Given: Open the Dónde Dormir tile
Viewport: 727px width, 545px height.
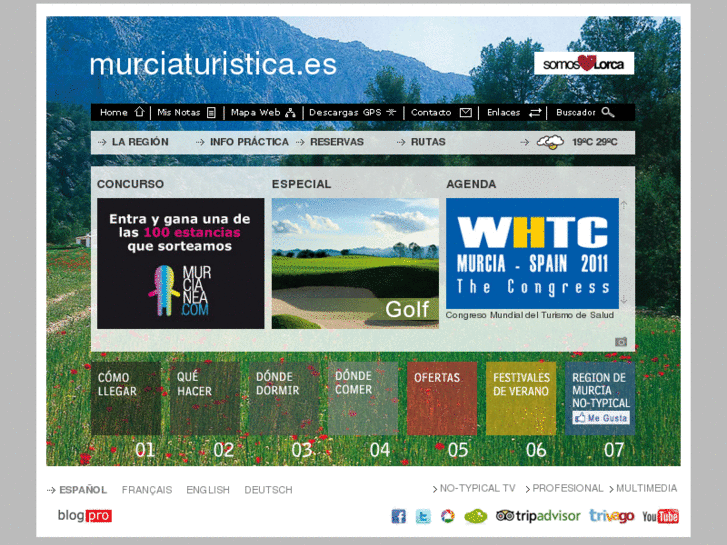Looking at the screenshot, I should point(284,398).
